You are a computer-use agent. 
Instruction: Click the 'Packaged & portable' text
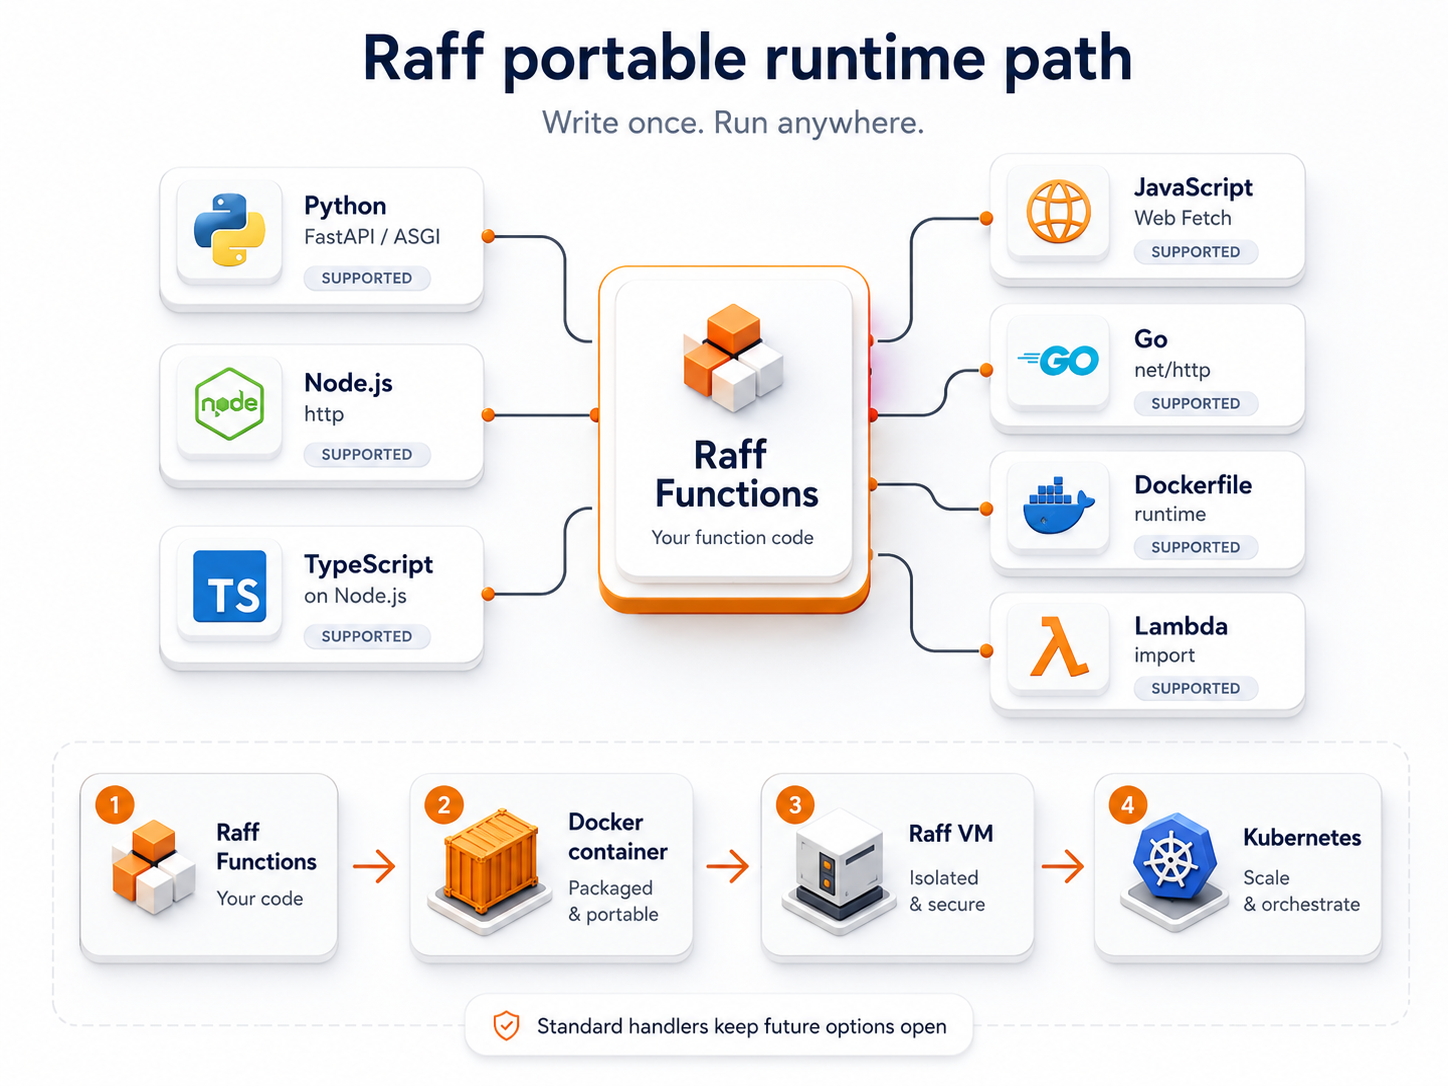[x=613, y=901]
